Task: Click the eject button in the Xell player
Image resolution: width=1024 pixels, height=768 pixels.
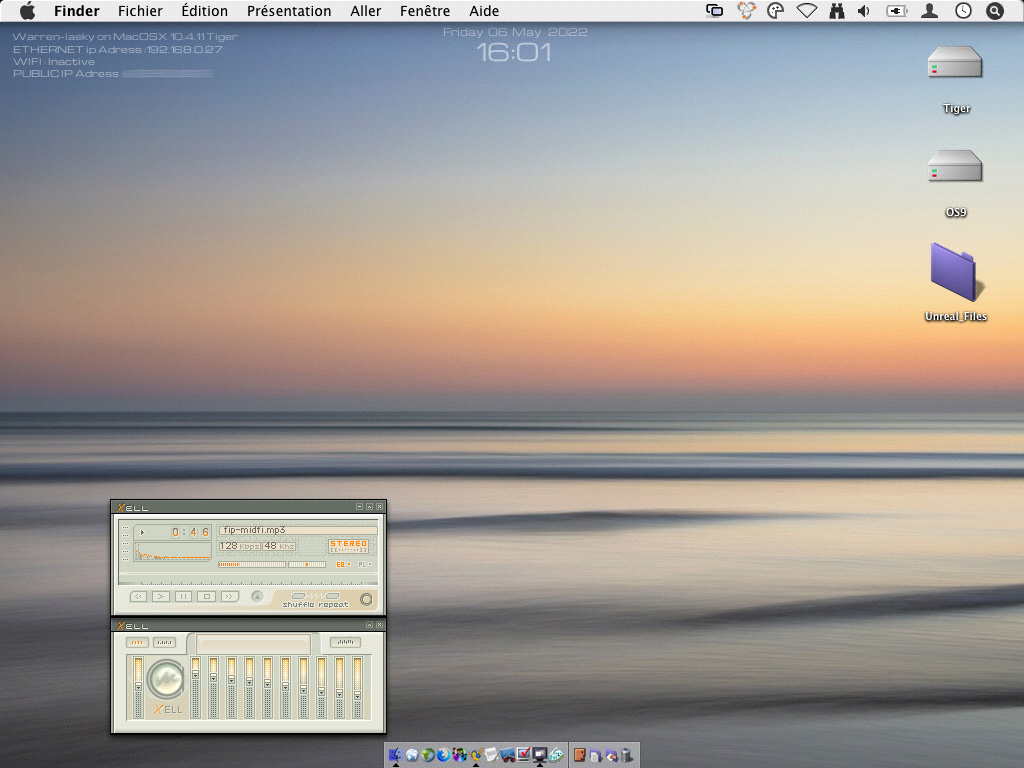Action: point(256,597)
